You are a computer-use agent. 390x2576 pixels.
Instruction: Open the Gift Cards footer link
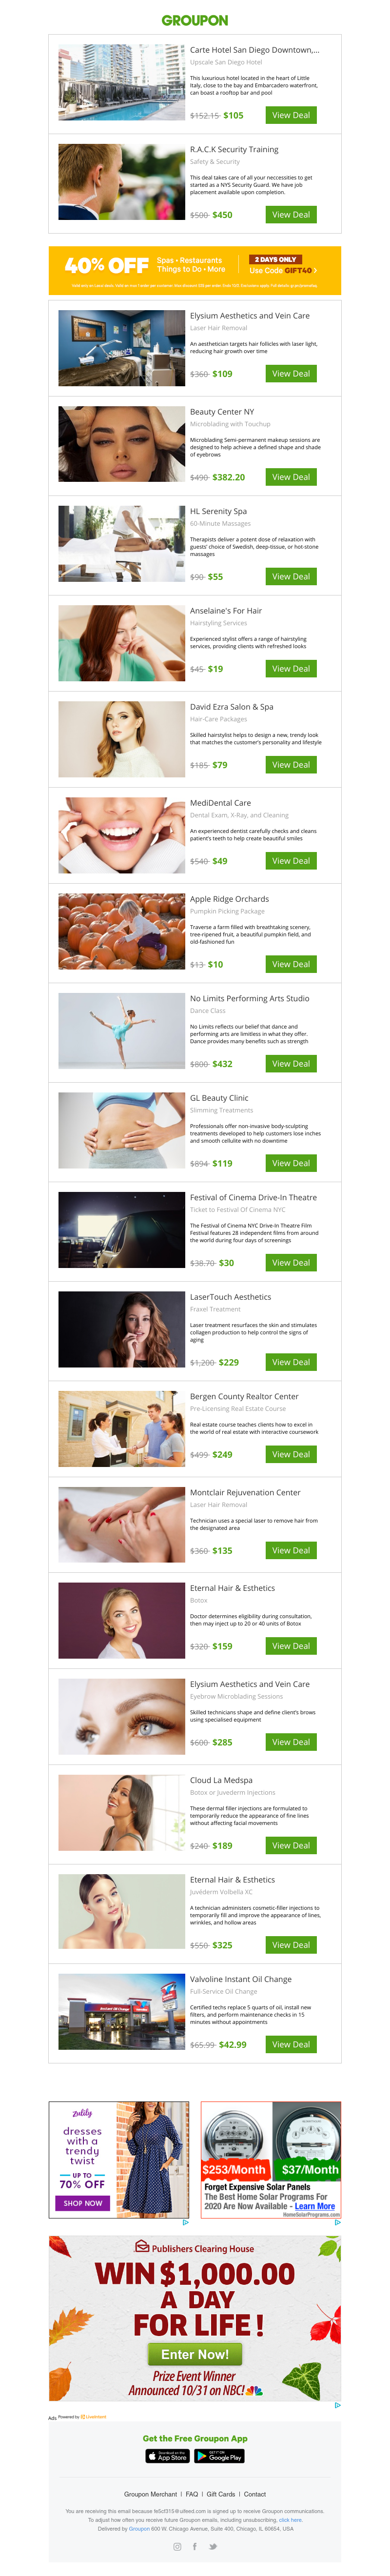pyautogui.click(x=221, y=2494)
